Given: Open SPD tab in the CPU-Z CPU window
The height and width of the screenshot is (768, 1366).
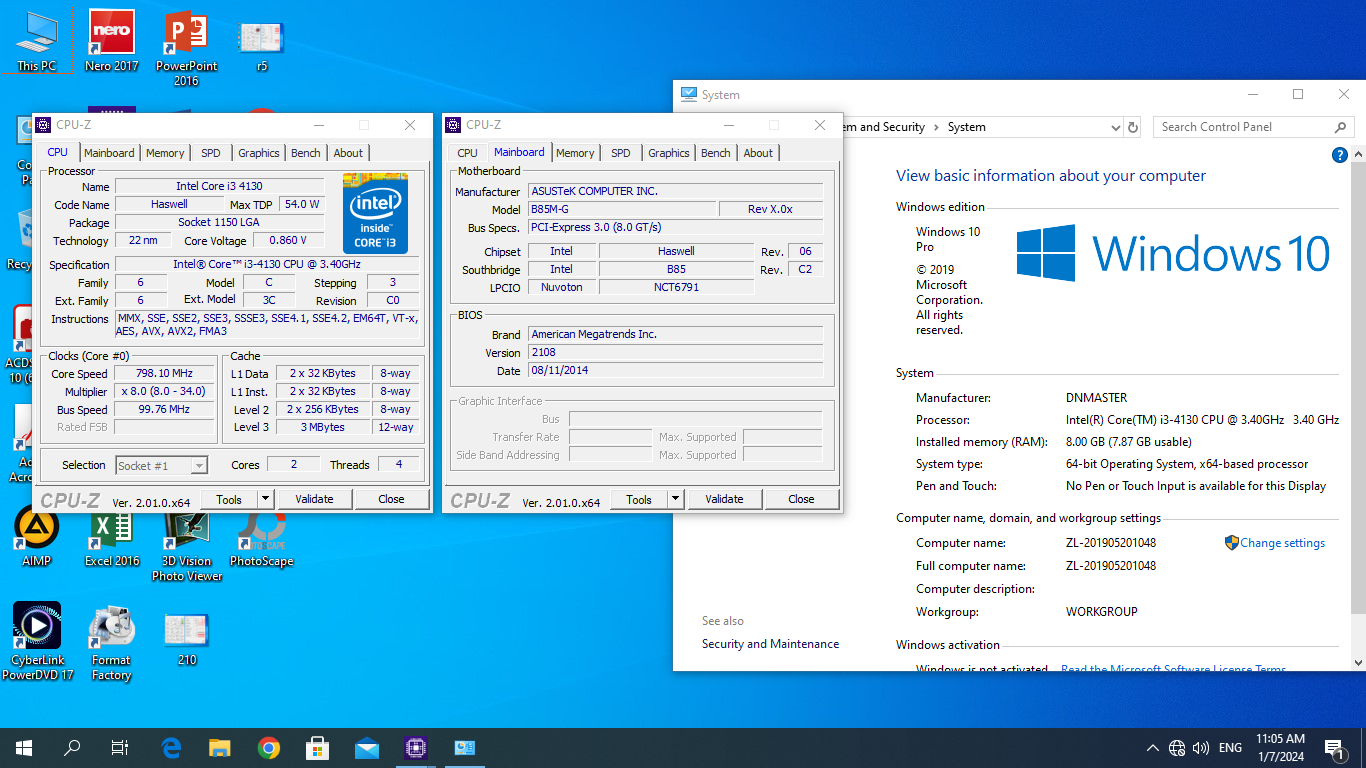Looking at the screenshot, I should [x=210, y=153].
